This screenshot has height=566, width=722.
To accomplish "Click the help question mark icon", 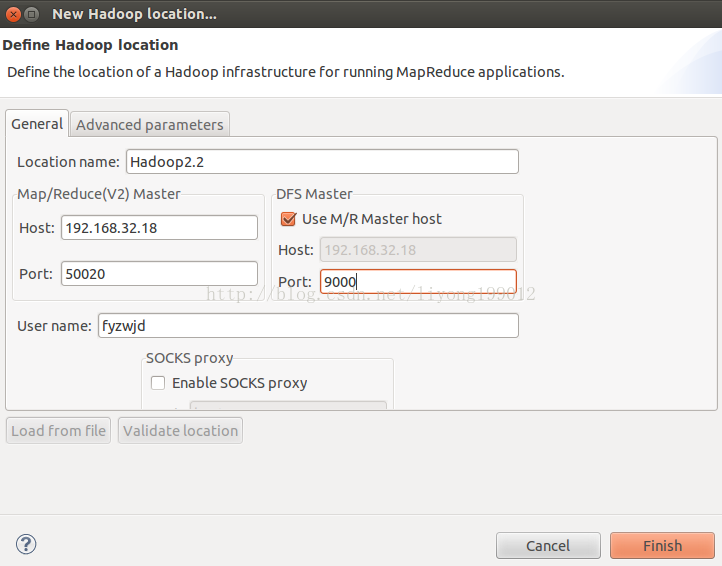I will (26, 544).
